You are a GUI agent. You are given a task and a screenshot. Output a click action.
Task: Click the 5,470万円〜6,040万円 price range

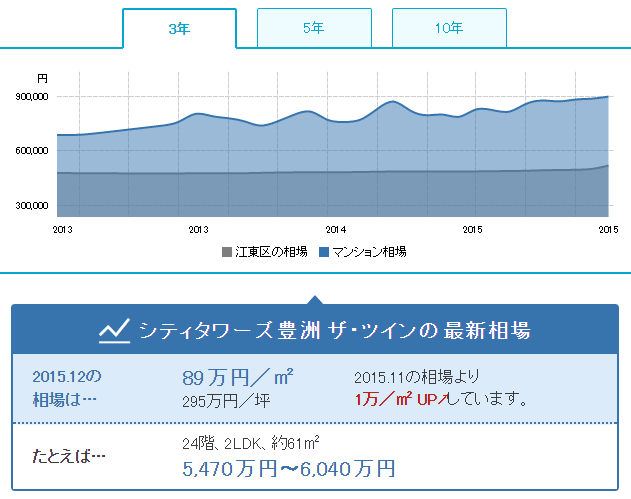(x=289, y=469)
